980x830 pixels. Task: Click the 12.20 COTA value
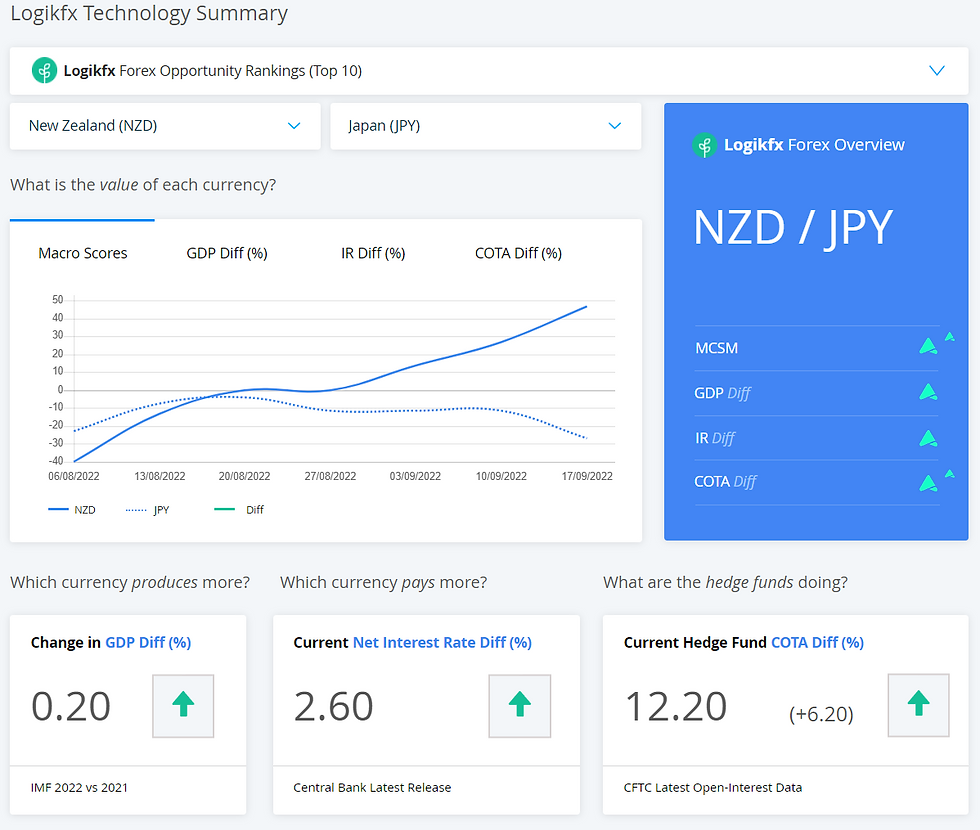(x=676, y=707)
